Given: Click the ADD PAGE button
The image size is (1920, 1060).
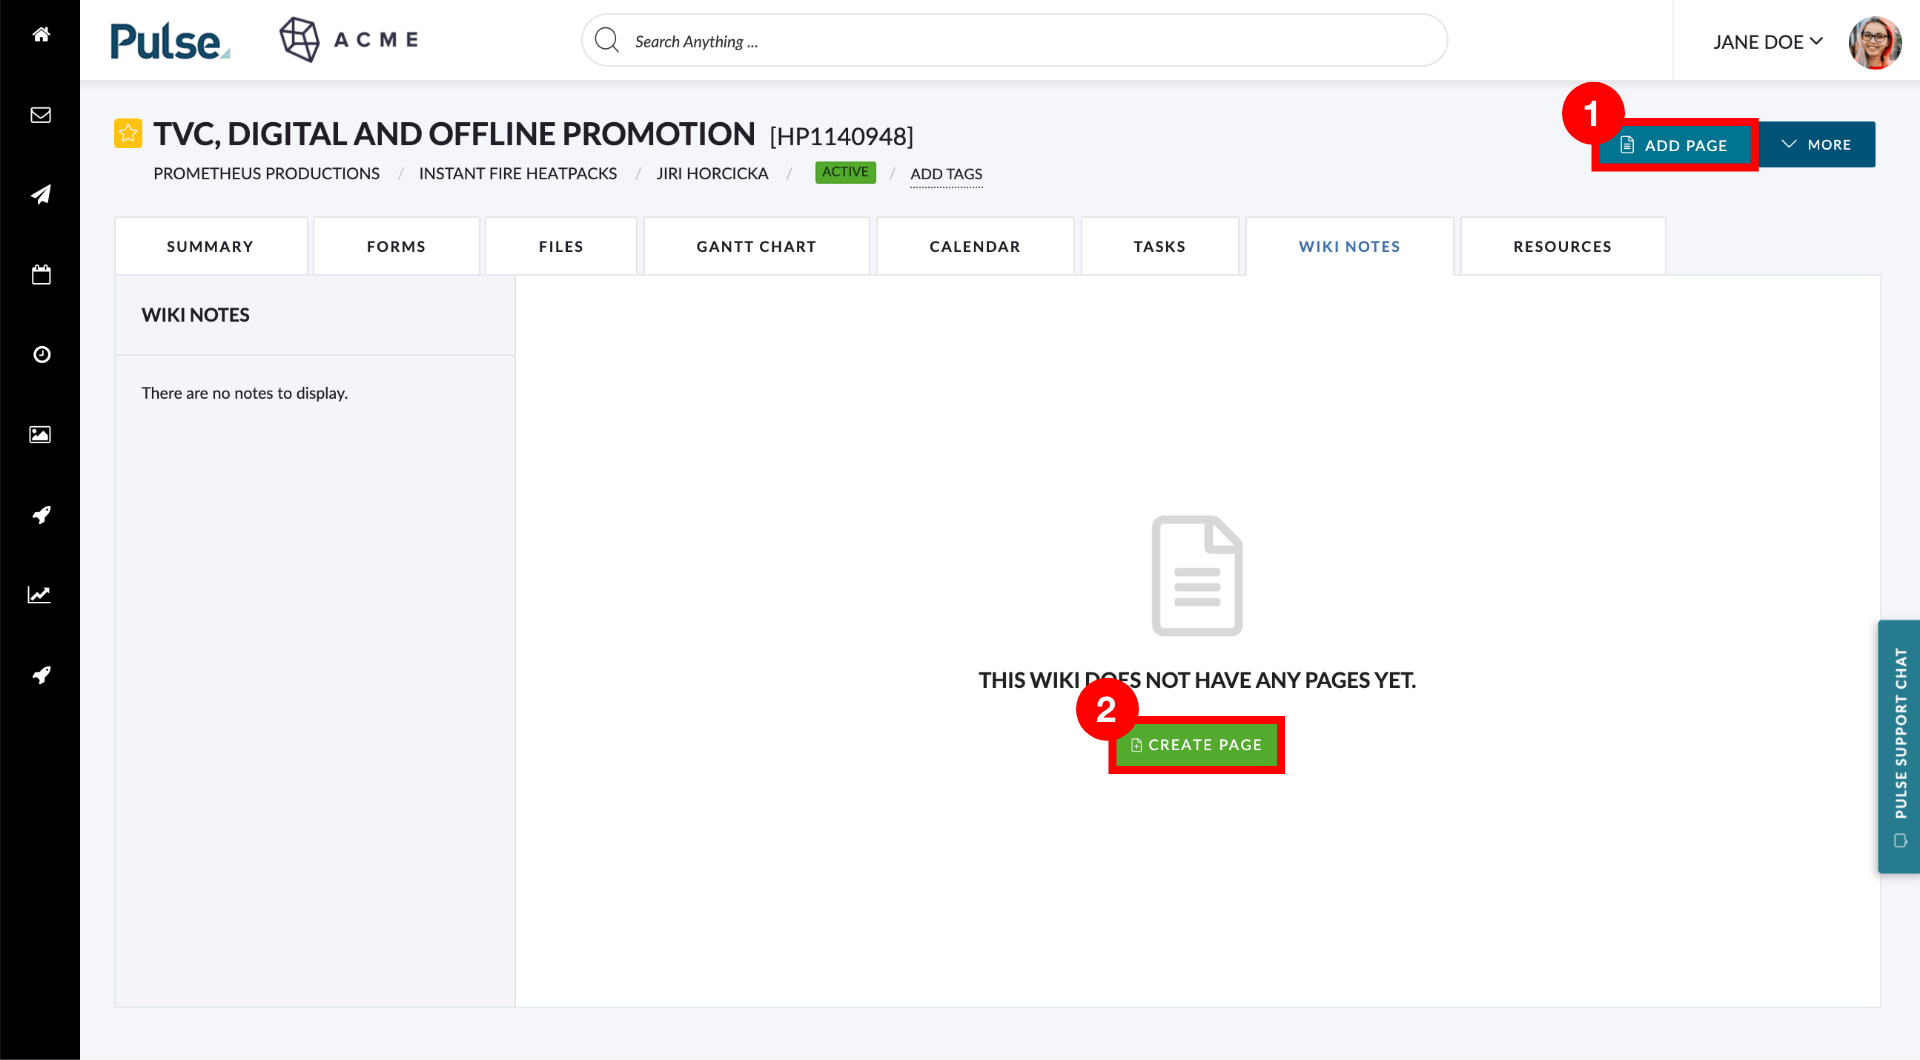Looking at the screenshot, I should [1673, 145].
